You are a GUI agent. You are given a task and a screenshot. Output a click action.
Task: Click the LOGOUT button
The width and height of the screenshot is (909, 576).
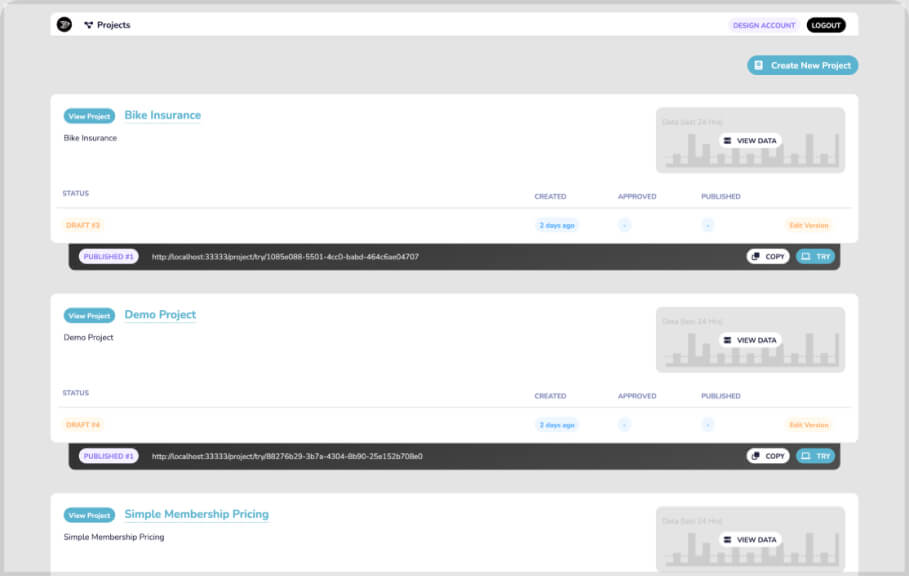(x=826, y=25)
